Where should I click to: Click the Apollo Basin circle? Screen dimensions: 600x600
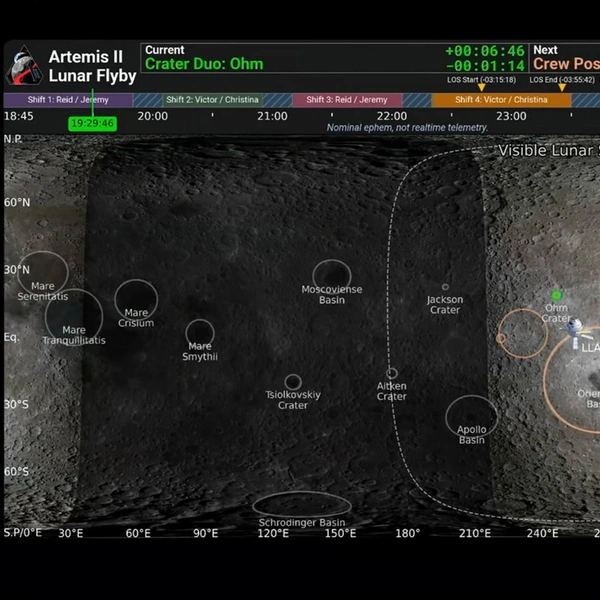pyautogui.click(x=471, y=417)
